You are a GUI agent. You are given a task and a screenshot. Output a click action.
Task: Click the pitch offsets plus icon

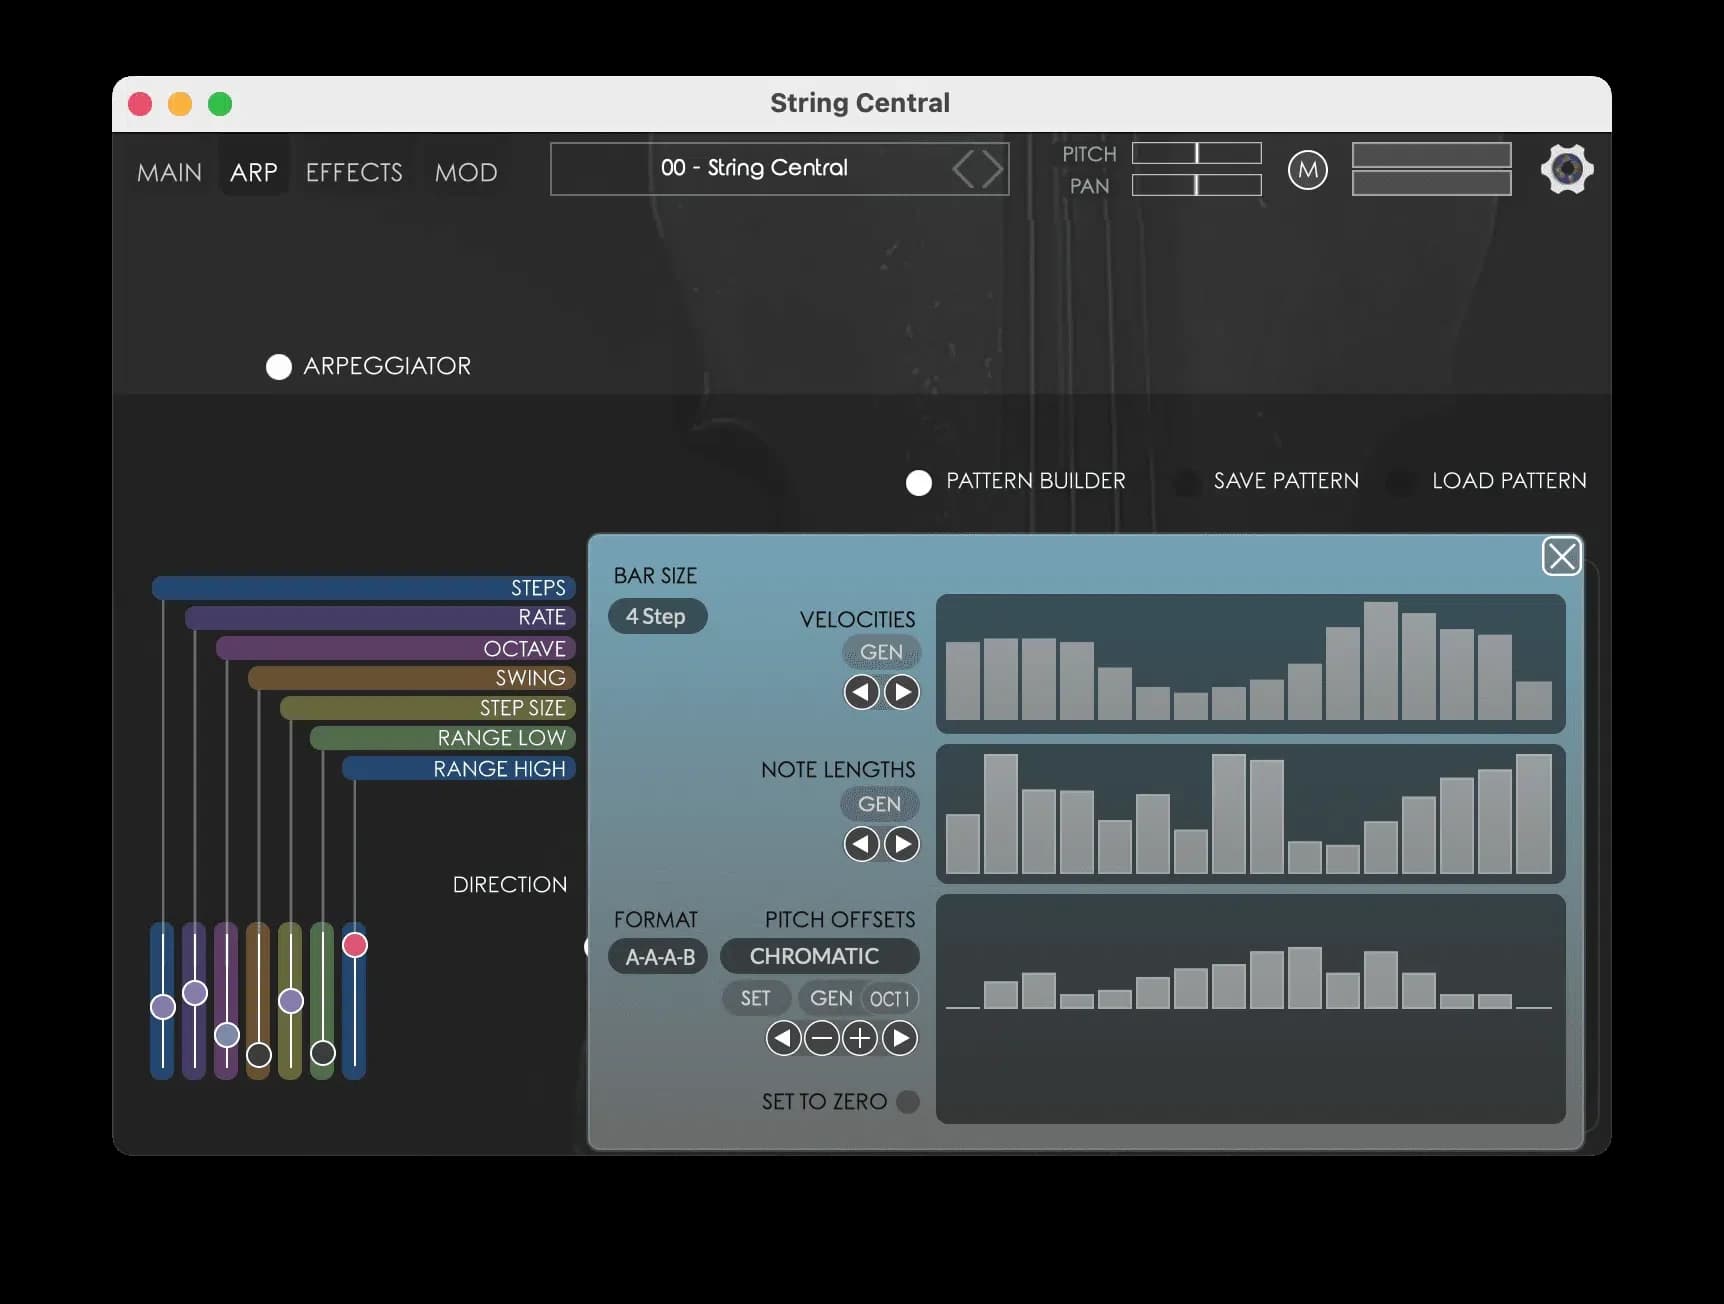pos(859,1039)
